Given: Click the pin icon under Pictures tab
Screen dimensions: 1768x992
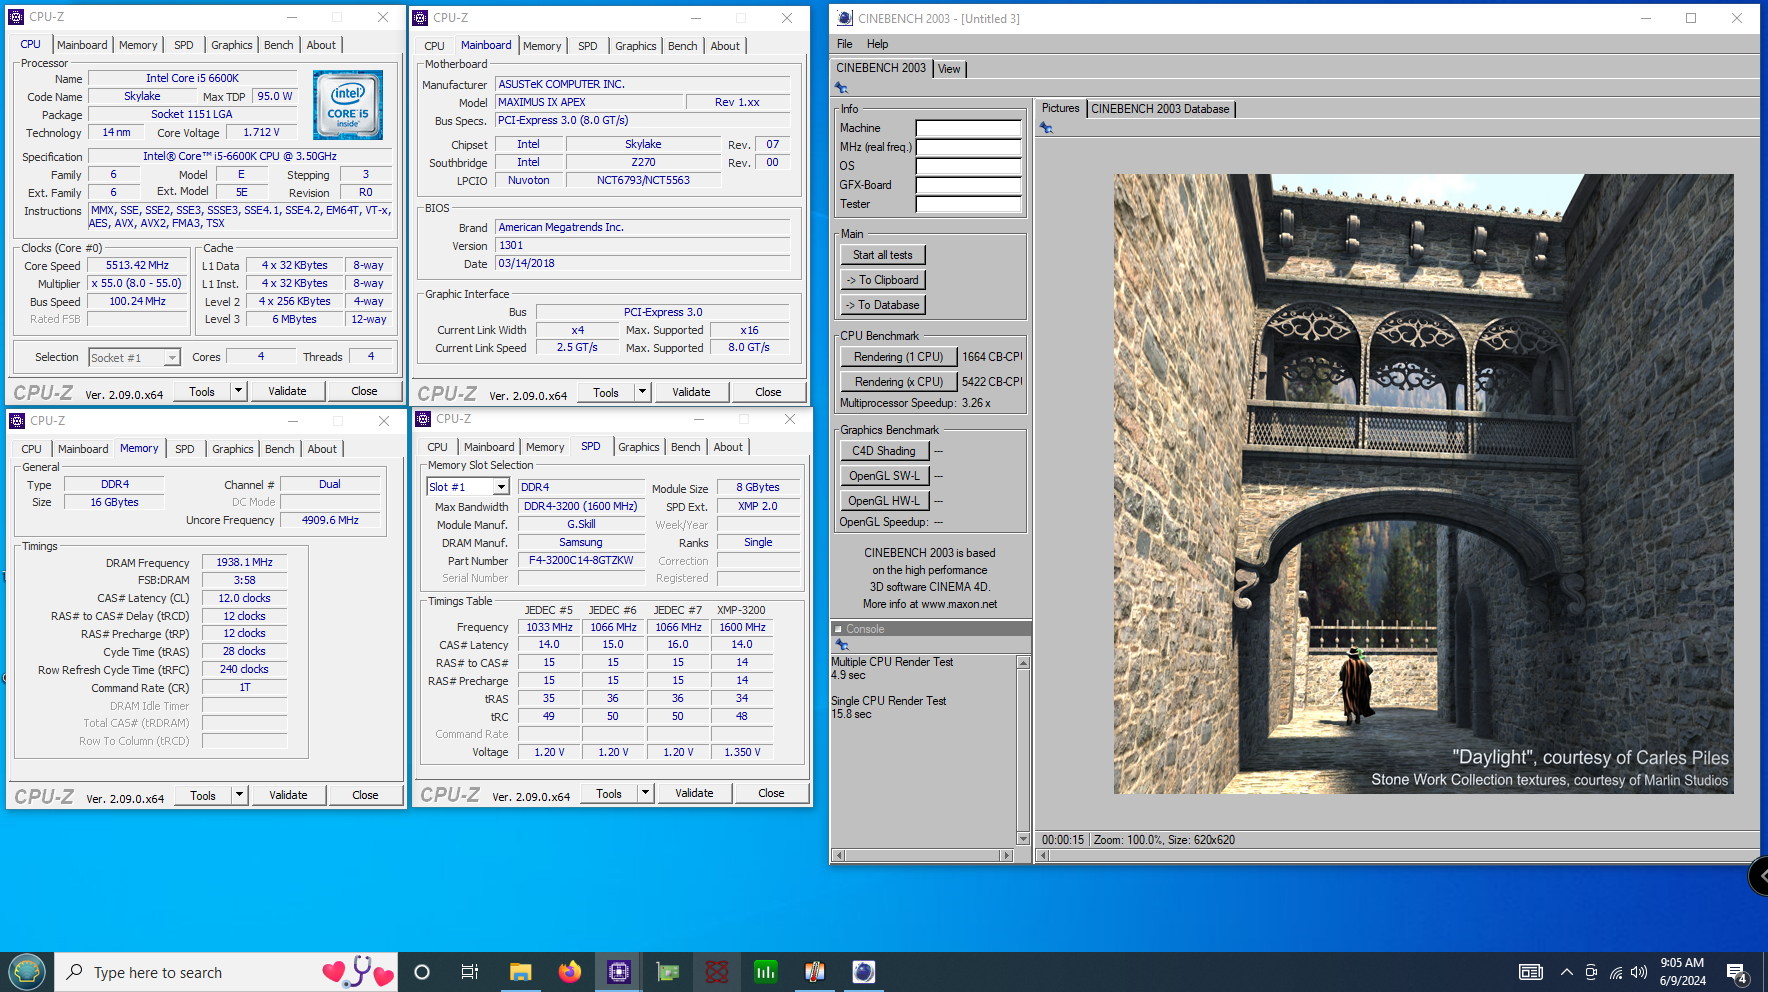Looking at the screenshot, I should click(x=1046, y=128).
